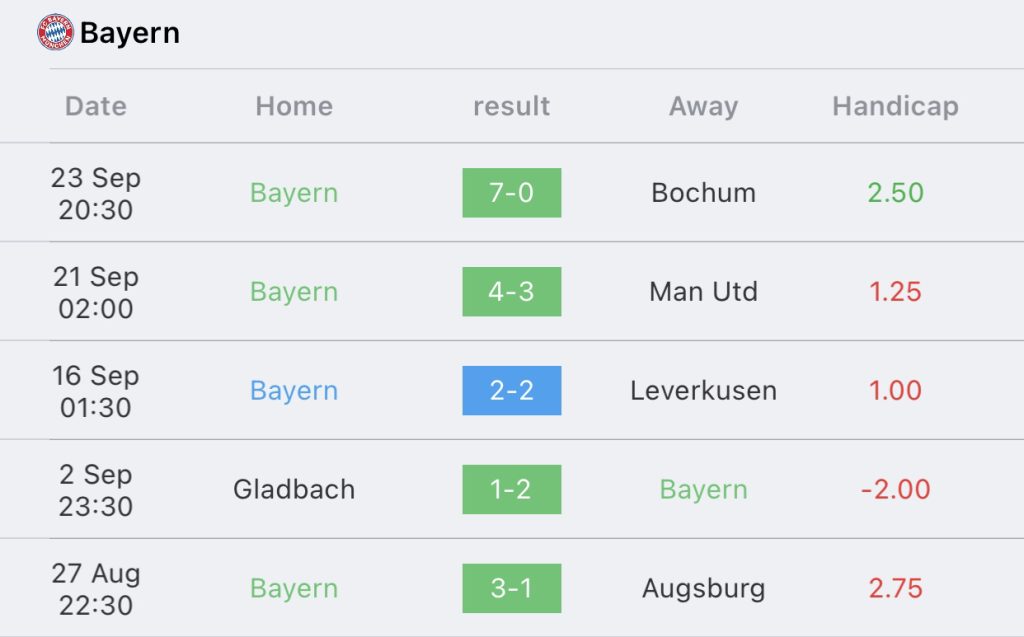The width and height of the screenshot is (1024, 637).
Task: Open the 3-1 Augsburg result badge
Action: [x=511, y=589]
